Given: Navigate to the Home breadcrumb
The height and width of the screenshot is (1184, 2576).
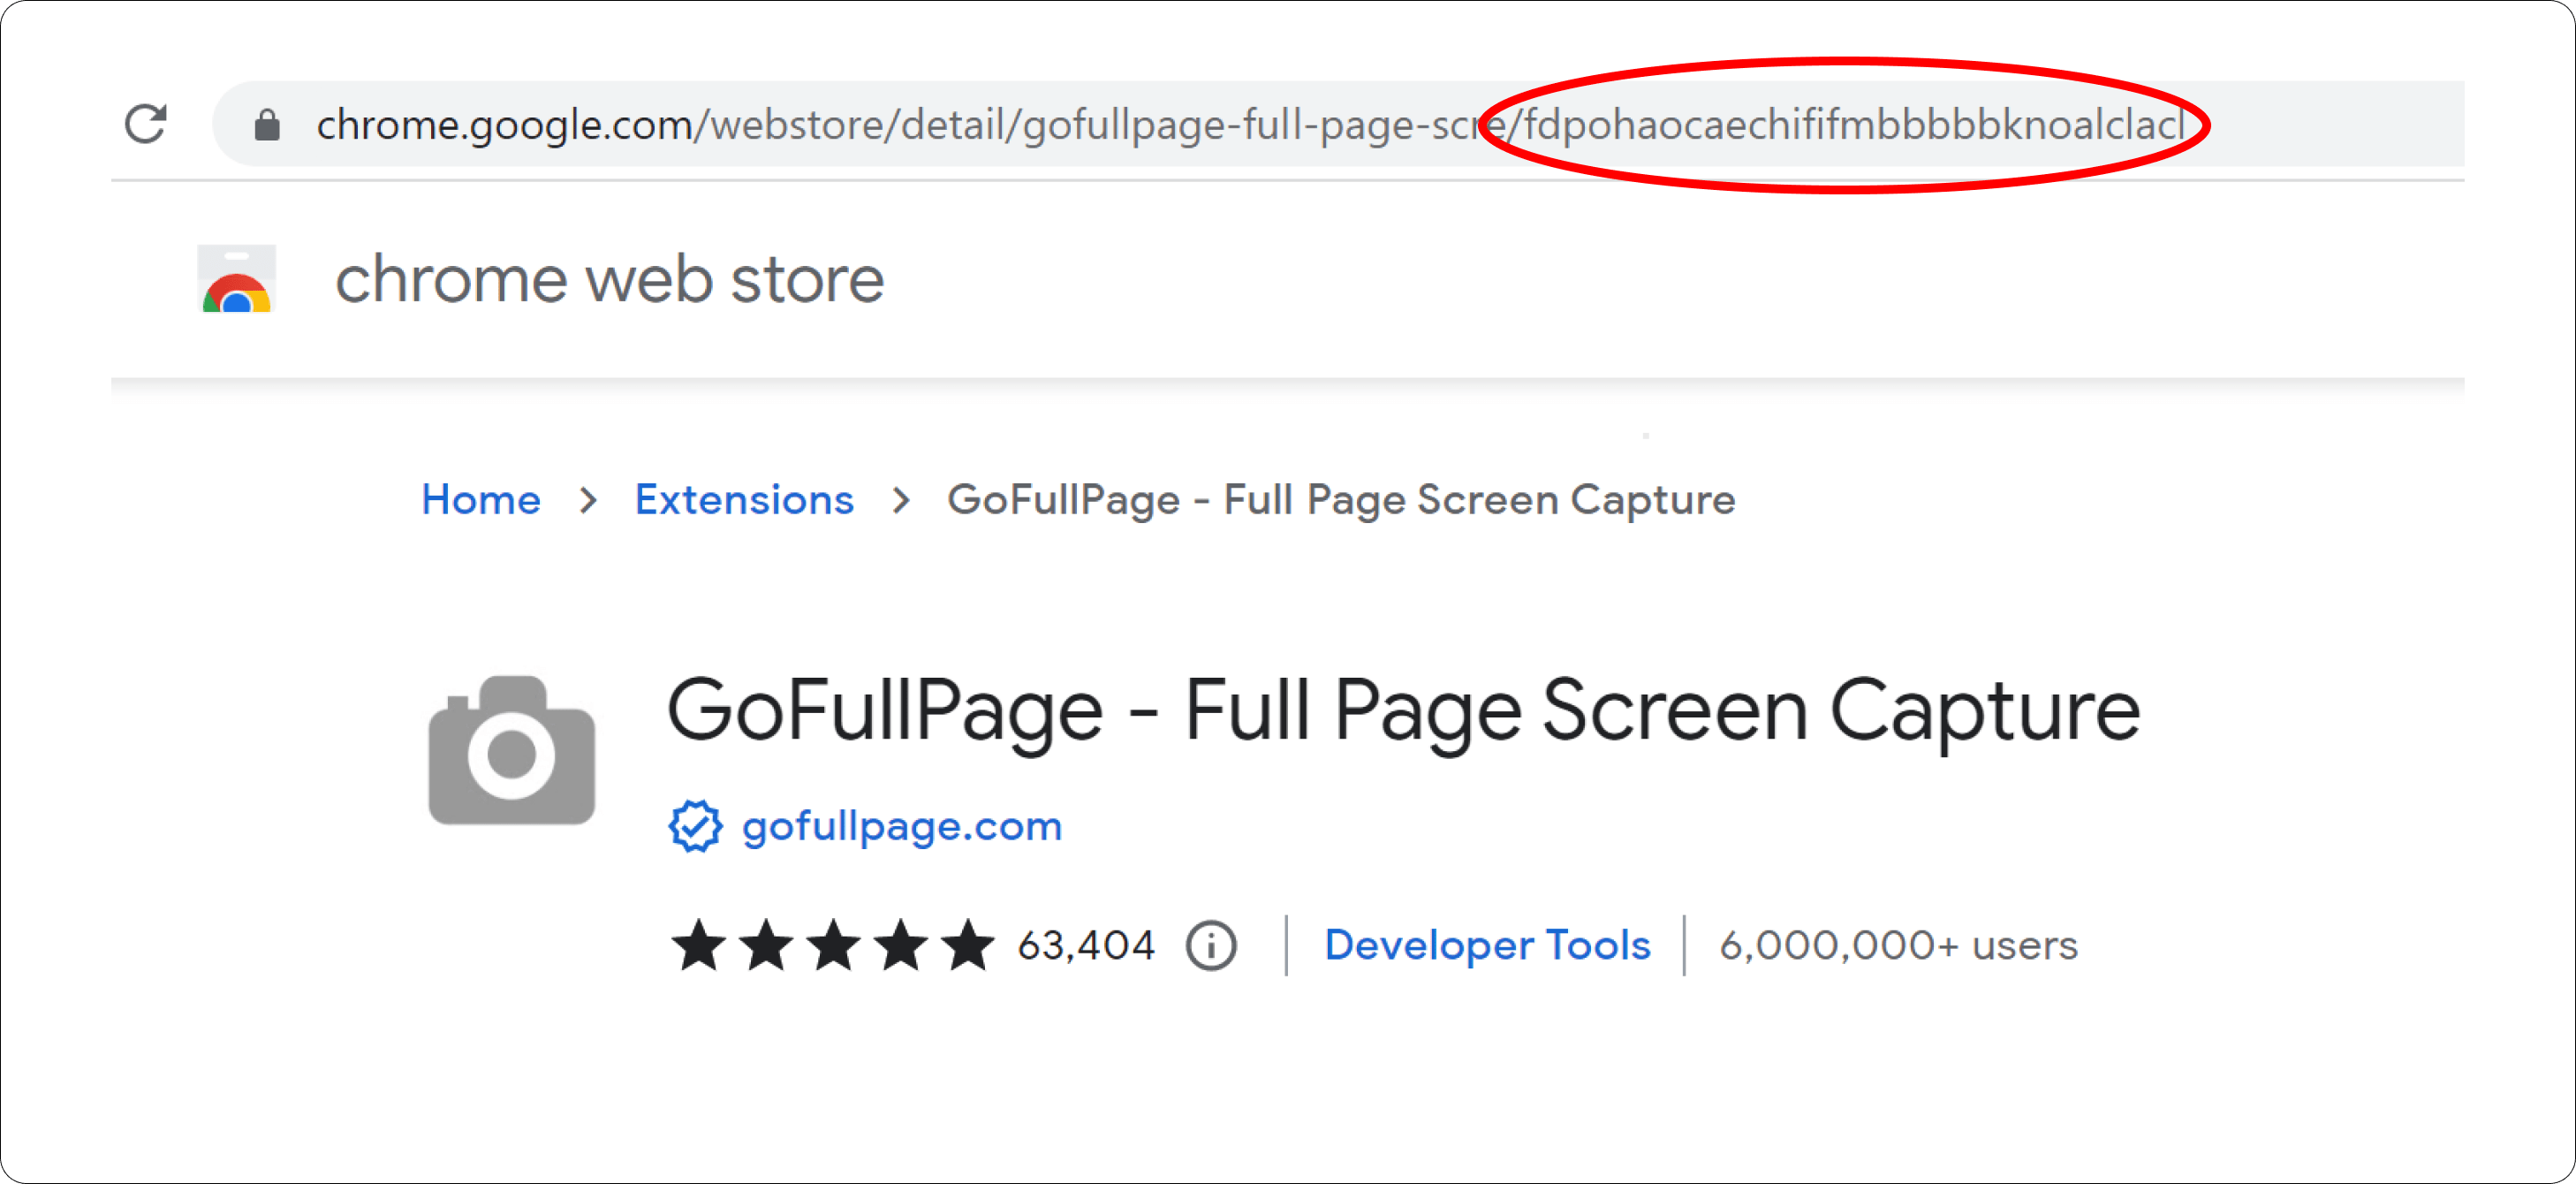Looking at the screenshot, I should pos(481,500).
